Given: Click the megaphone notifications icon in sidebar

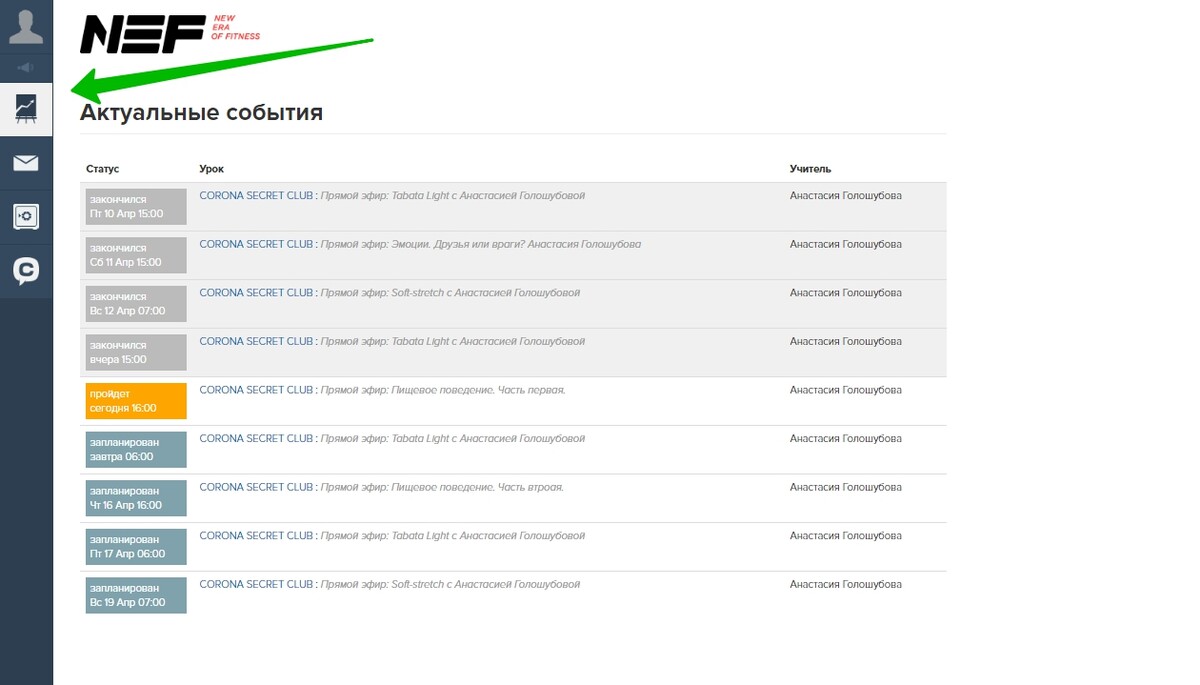Looking at the screenshot, I should pyautogui.click(x=26, y=68).
